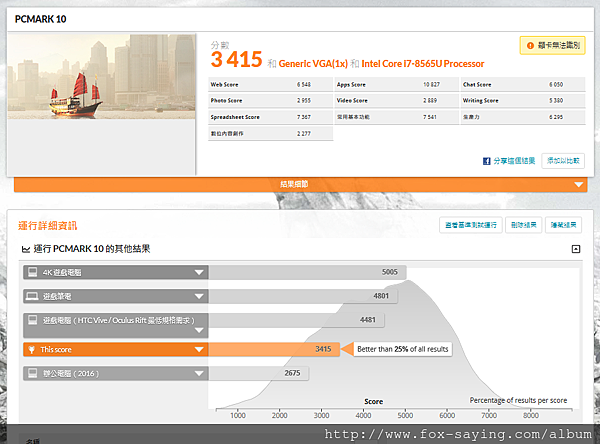Click the Apps Score row
The height and width of the screenshot is (444, 600).
(396, 85)
